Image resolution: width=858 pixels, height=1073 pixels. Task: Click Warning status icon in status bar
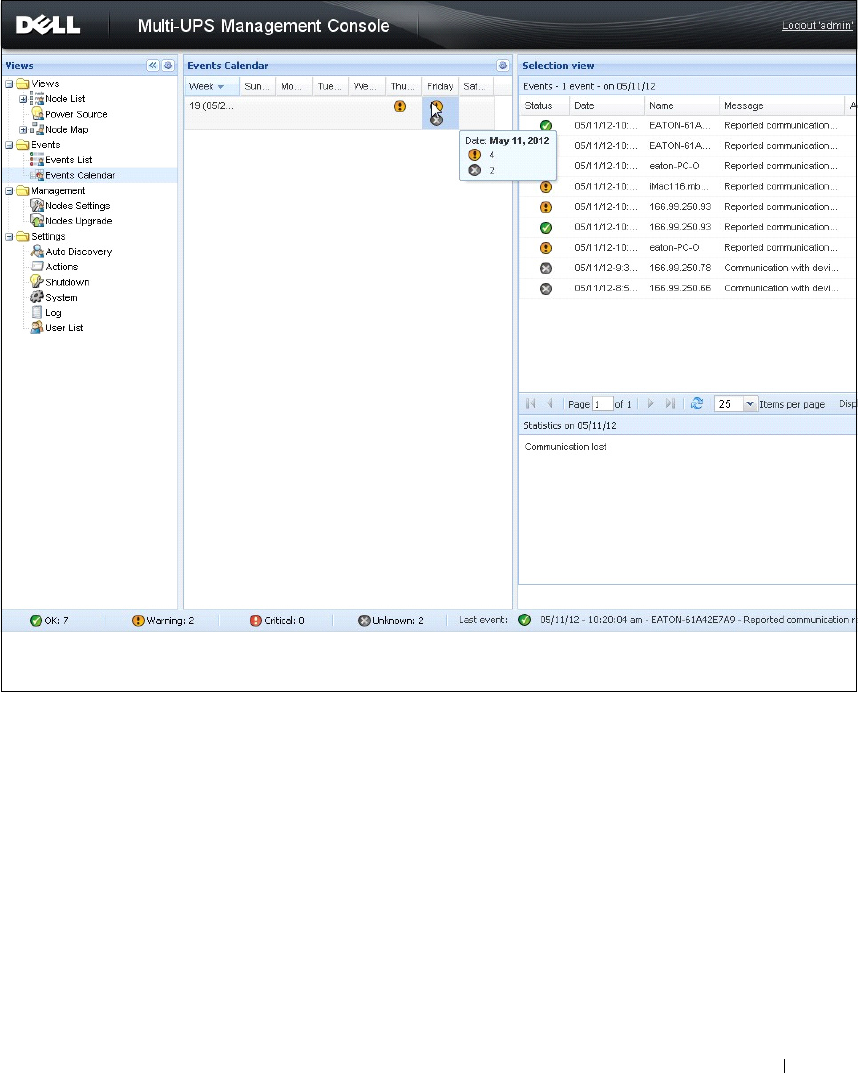pos(138,621)
